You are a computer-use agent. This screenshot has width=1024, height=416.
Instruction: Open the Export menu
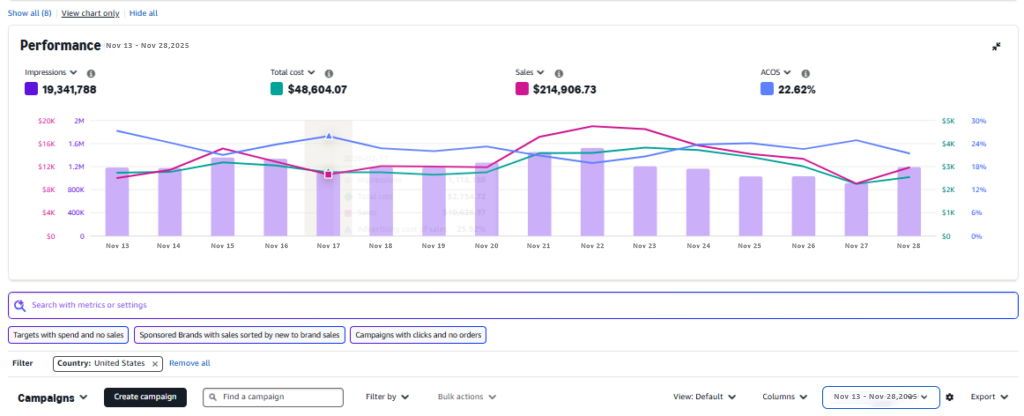(x=988, y=397)
